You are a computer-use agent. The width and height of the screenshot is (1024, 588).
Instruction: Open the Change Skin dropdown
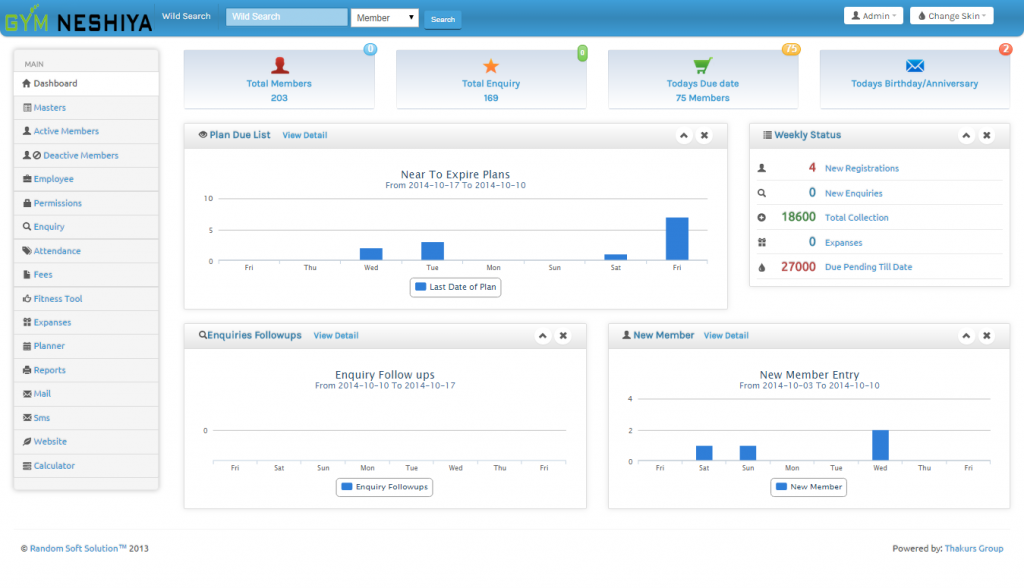tap(952, 16)
